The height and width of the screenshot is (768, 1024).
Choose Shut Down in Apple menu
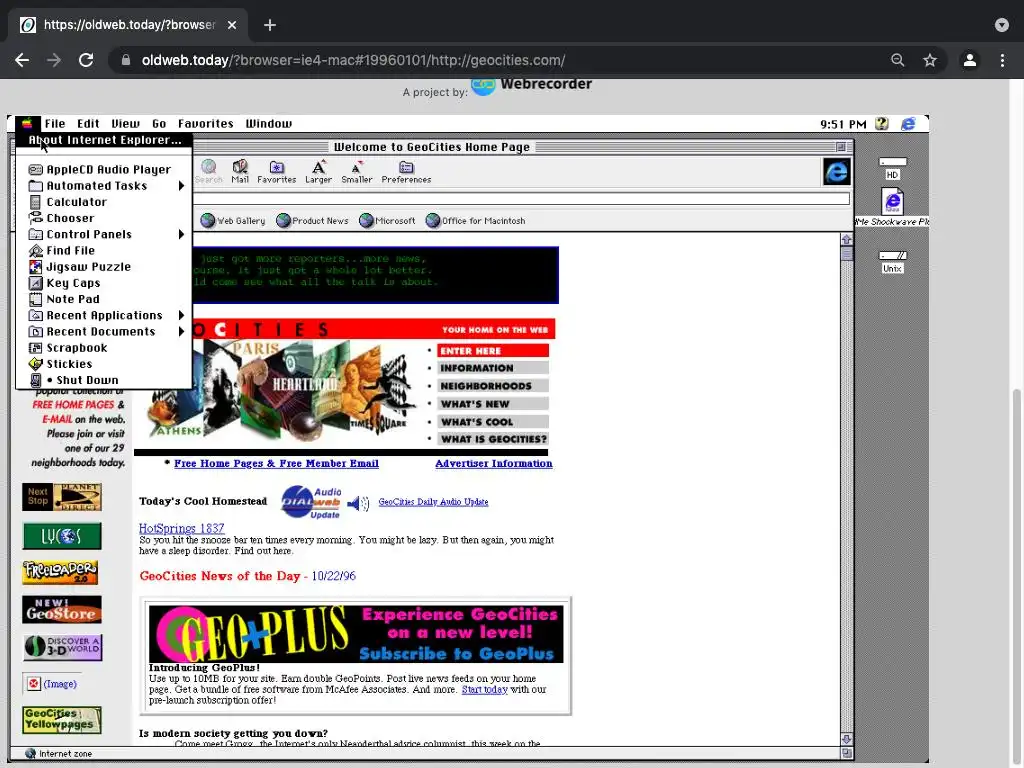click(104, 380)
